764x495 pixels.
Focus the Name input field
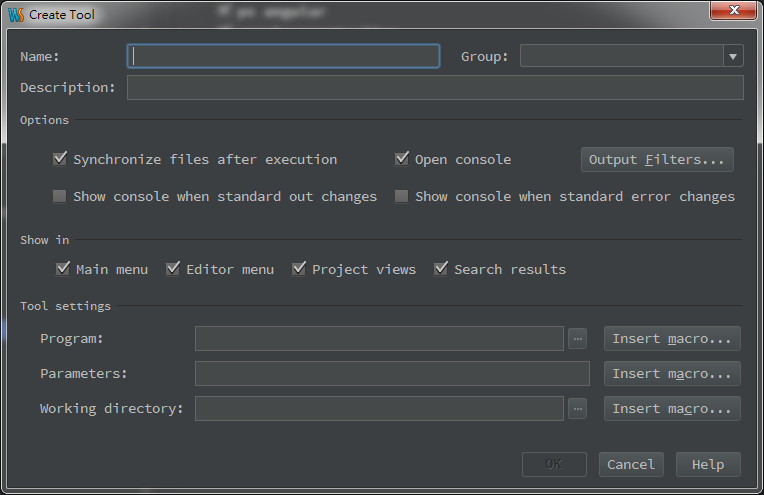284,56
